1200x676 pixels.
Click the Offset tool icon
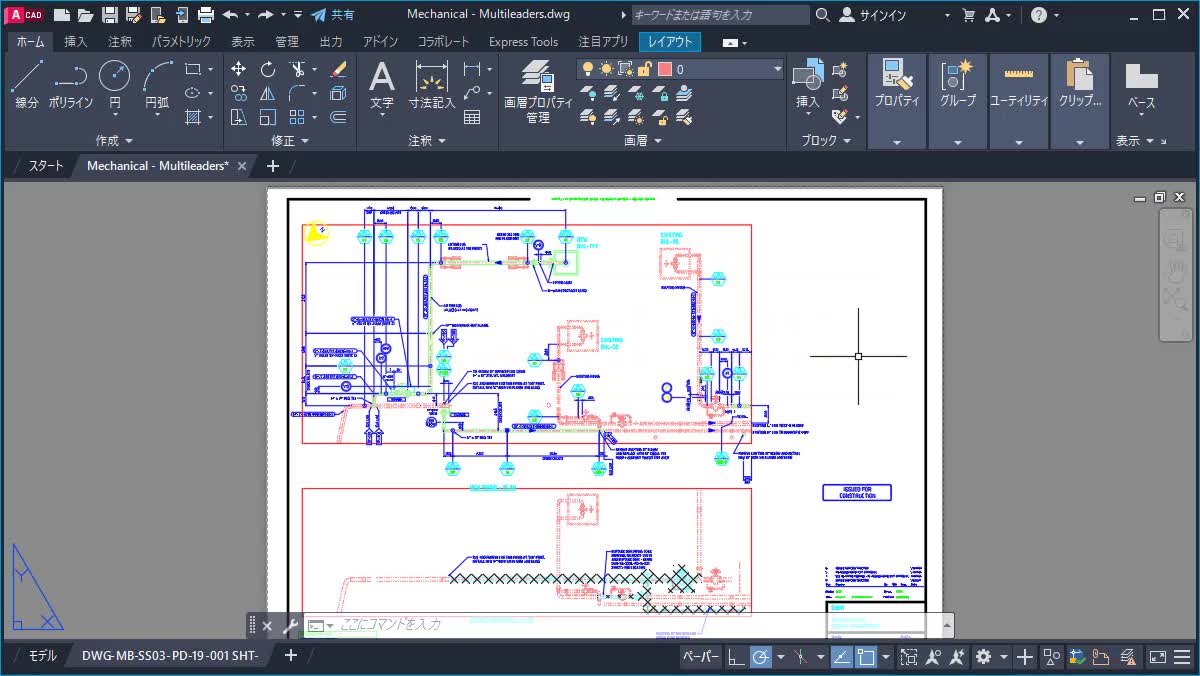(338, 117)
